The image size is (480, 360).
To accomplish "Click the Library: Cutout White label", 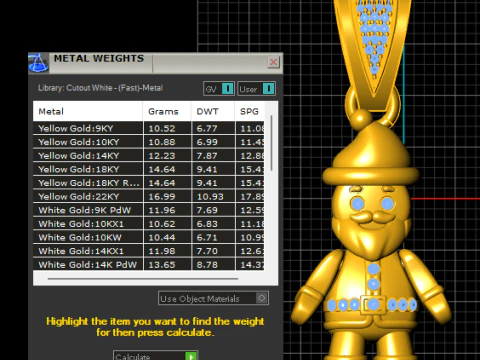I will (x=100, y=88).
